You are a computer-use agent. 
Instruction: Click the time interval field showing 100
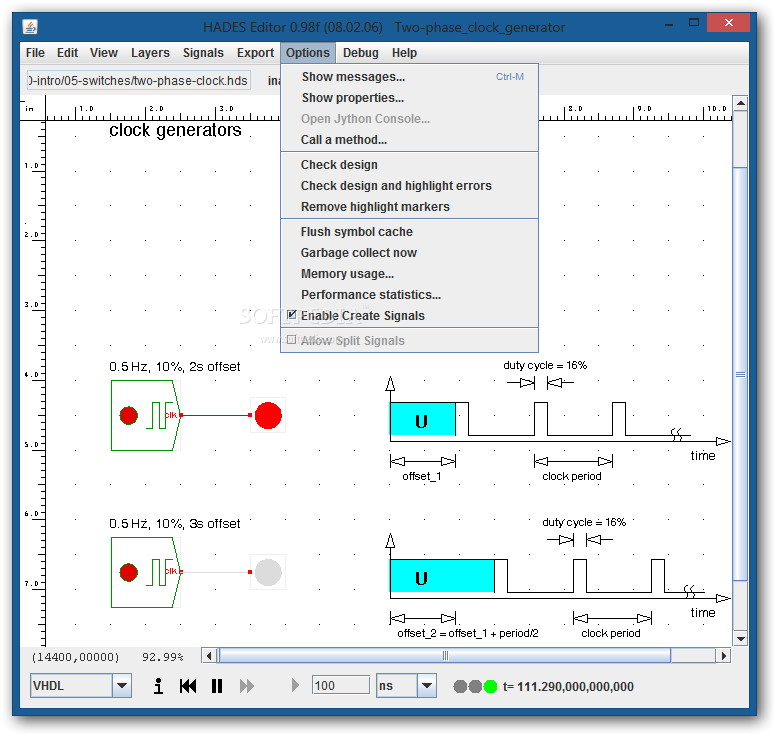click(x=340, y=686)
